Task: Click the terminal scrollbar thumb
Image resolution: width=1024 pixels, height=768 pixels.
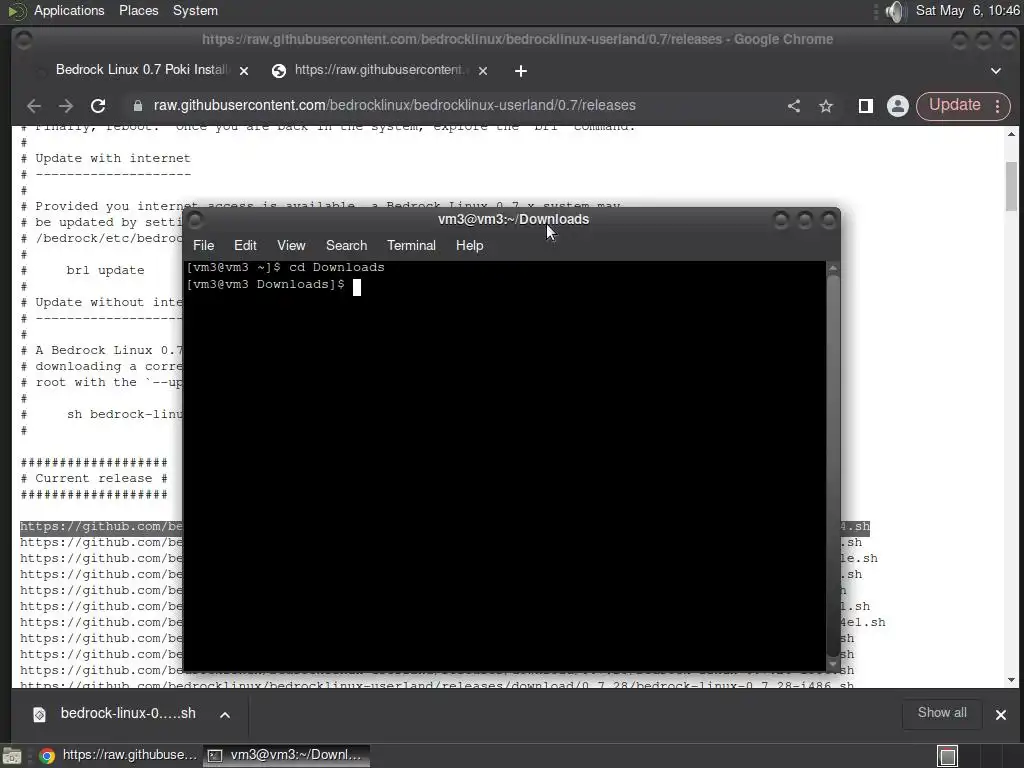Action: [833, 466]
